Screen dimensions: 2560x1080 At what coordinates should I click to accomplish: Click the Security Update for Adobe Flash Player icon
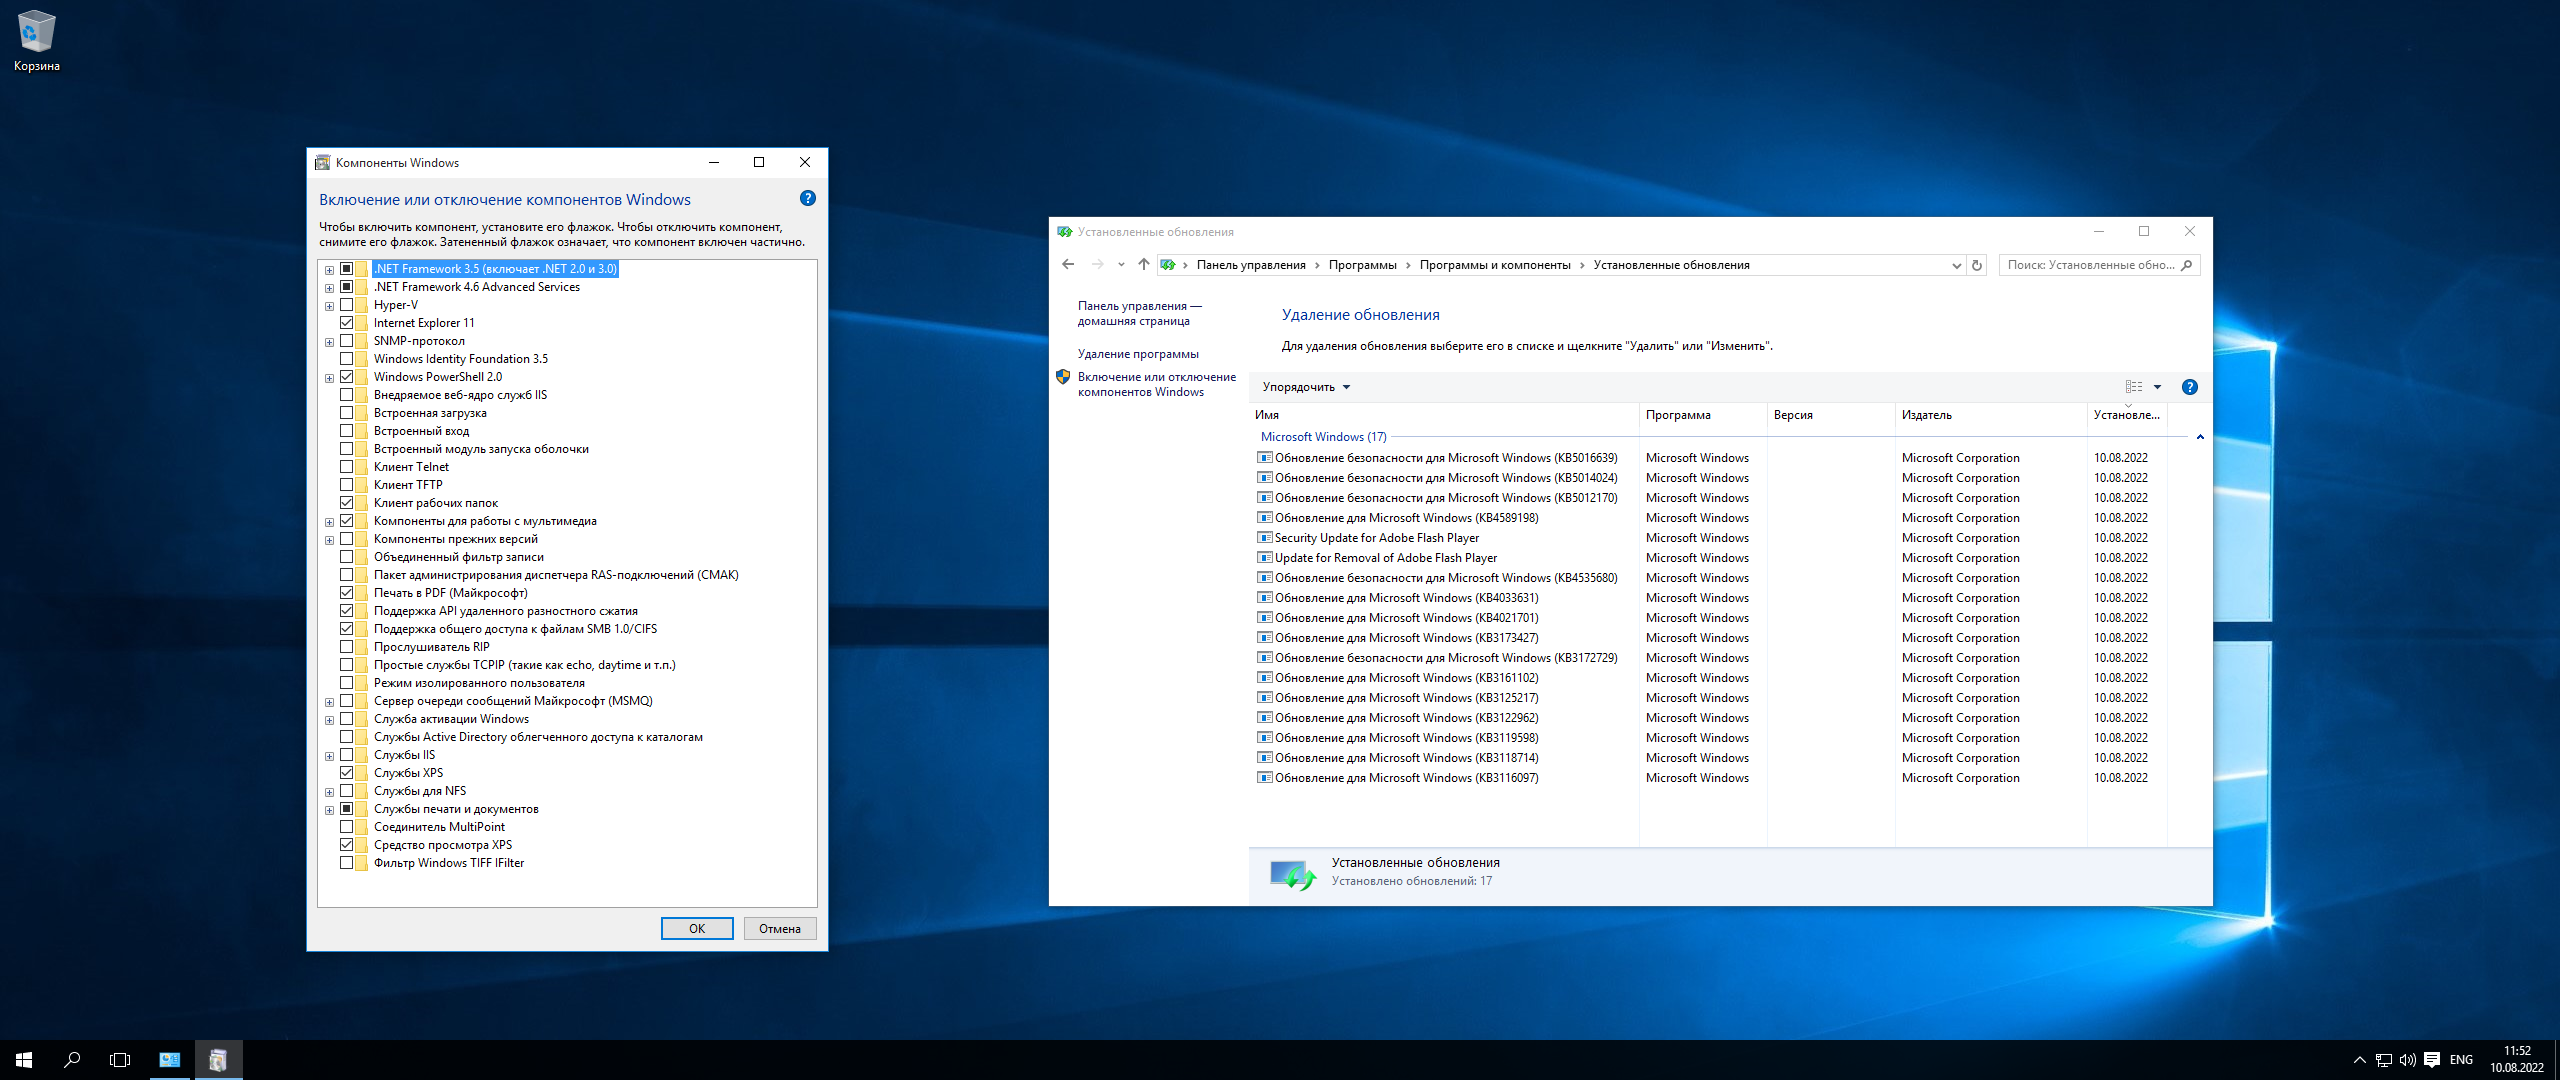(1265, 538)
